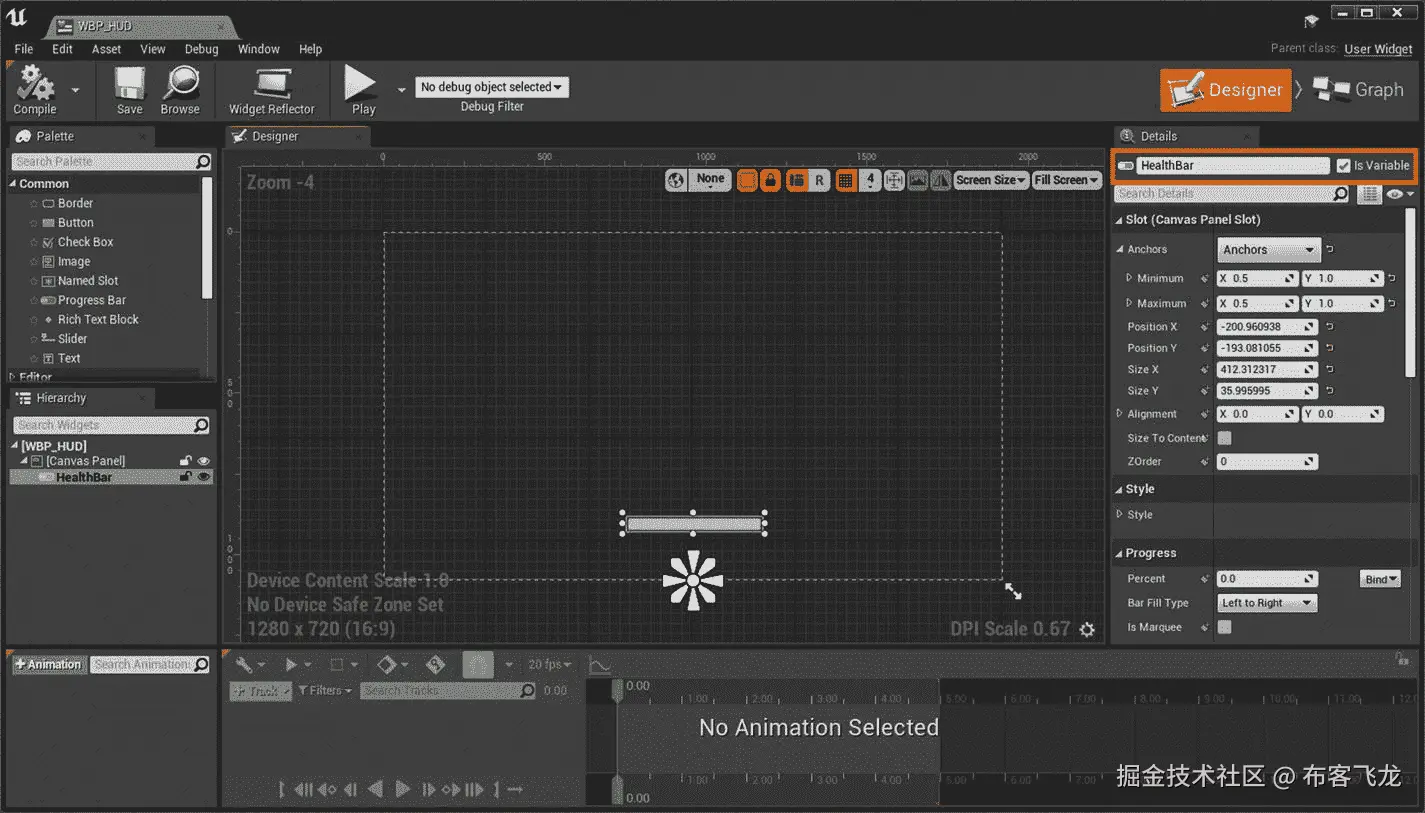Open the User Widget parent class link
This screenshot has height=813, width=1425.
click(1378, 49)
